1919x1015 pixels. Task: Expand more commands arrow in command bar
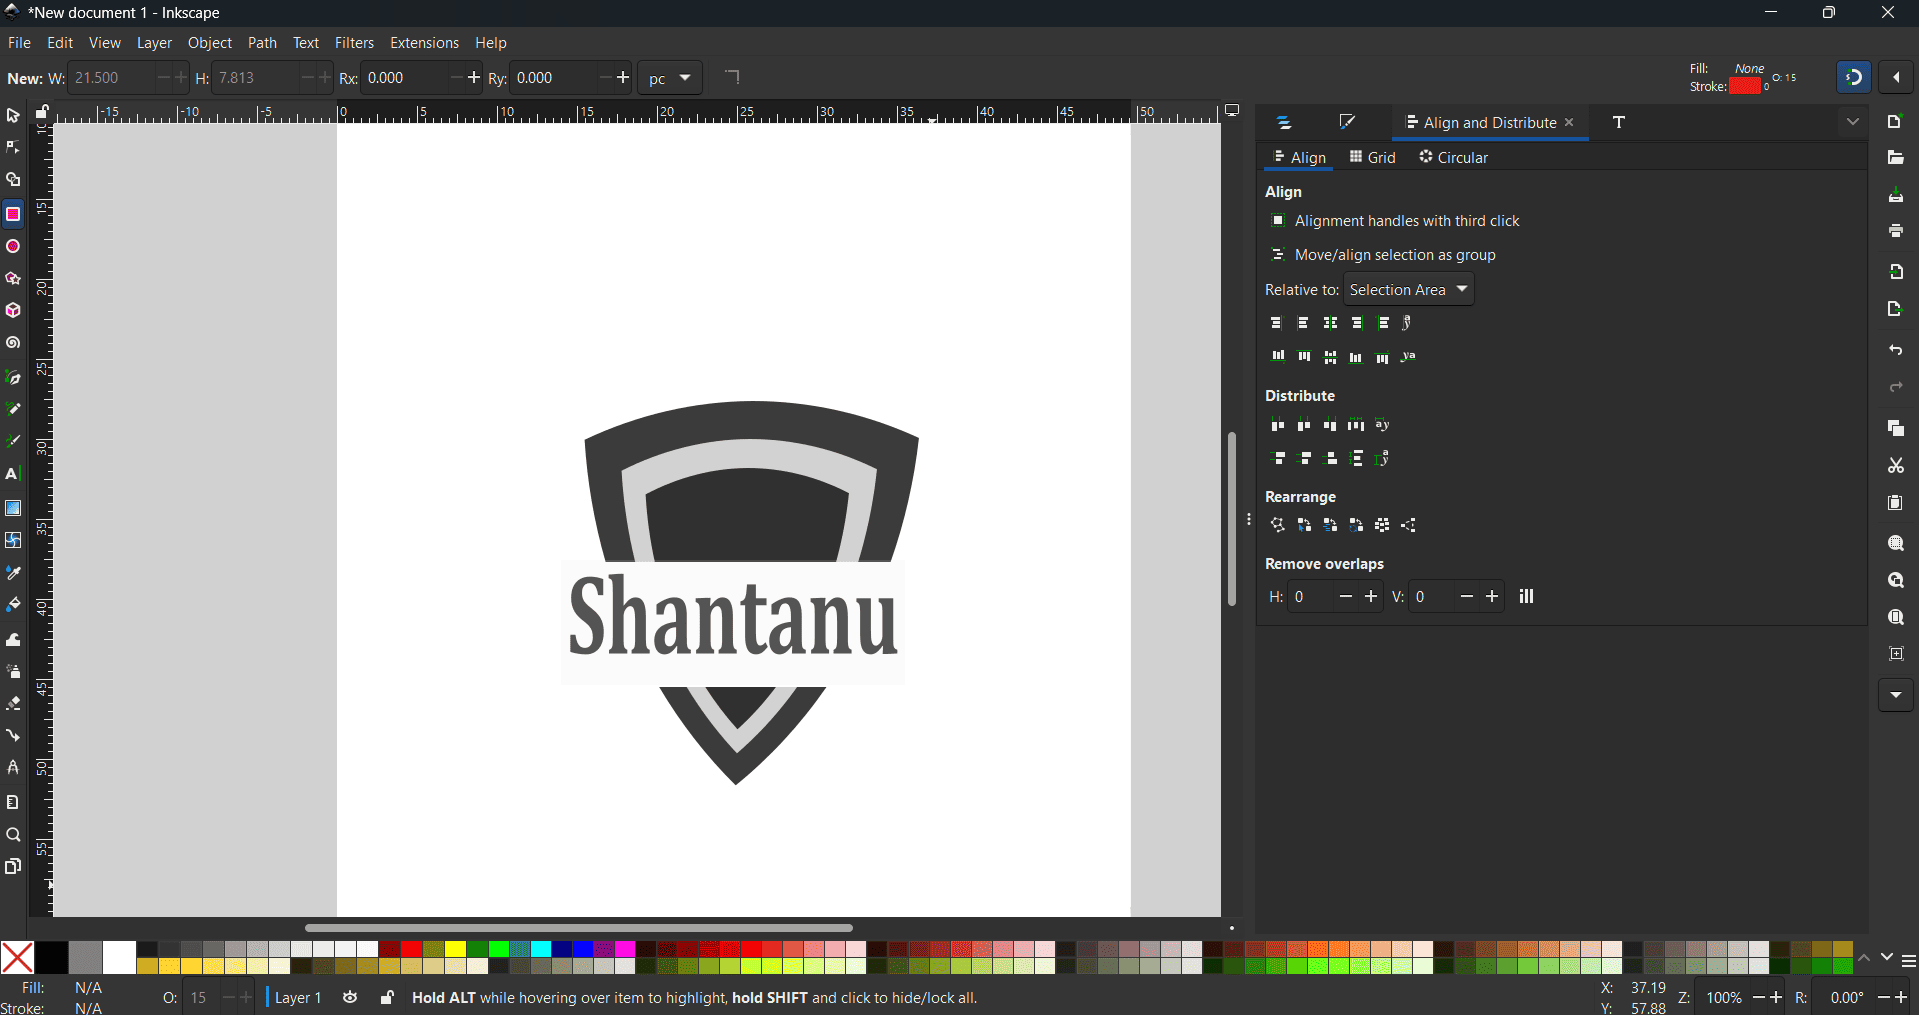(x=1896, y=695)
